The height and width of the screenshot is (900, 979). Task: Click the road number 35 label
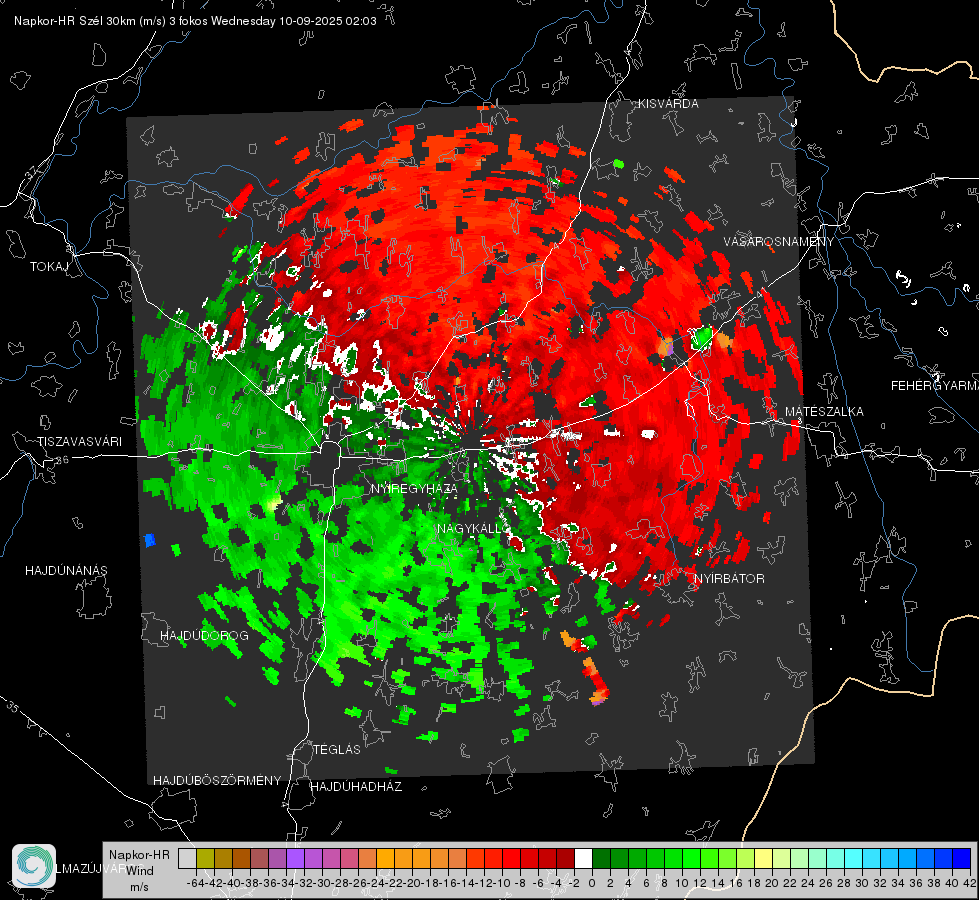13,707
